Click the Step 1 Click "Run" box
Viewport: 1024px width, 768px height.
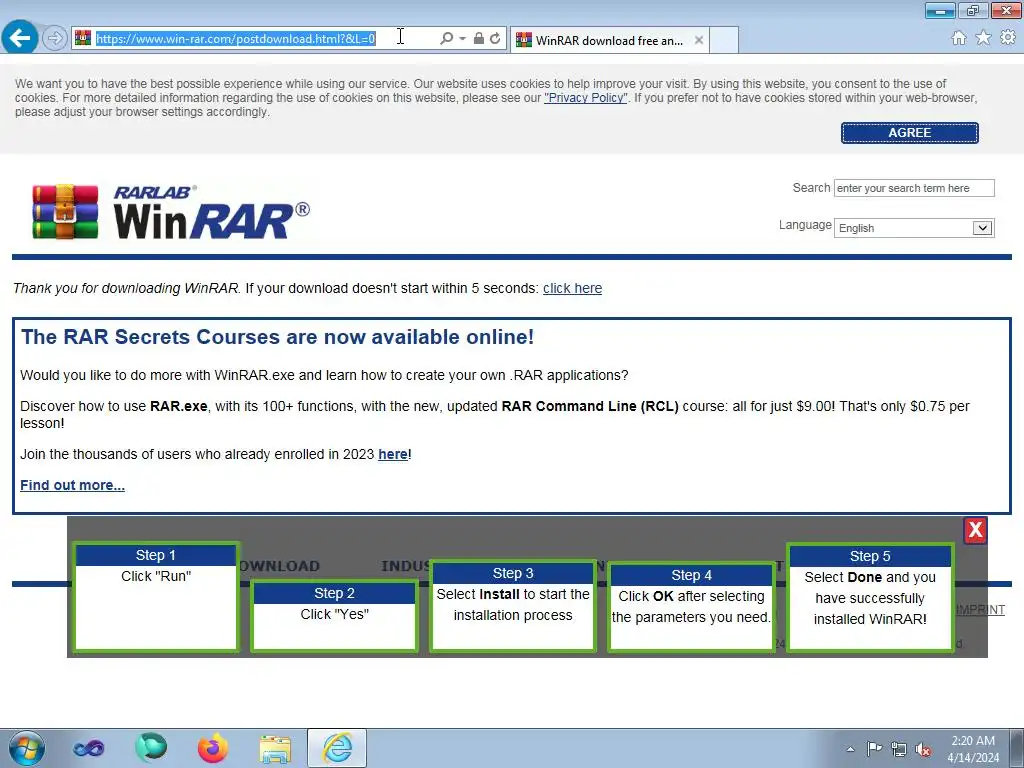(x=156, y=596)
